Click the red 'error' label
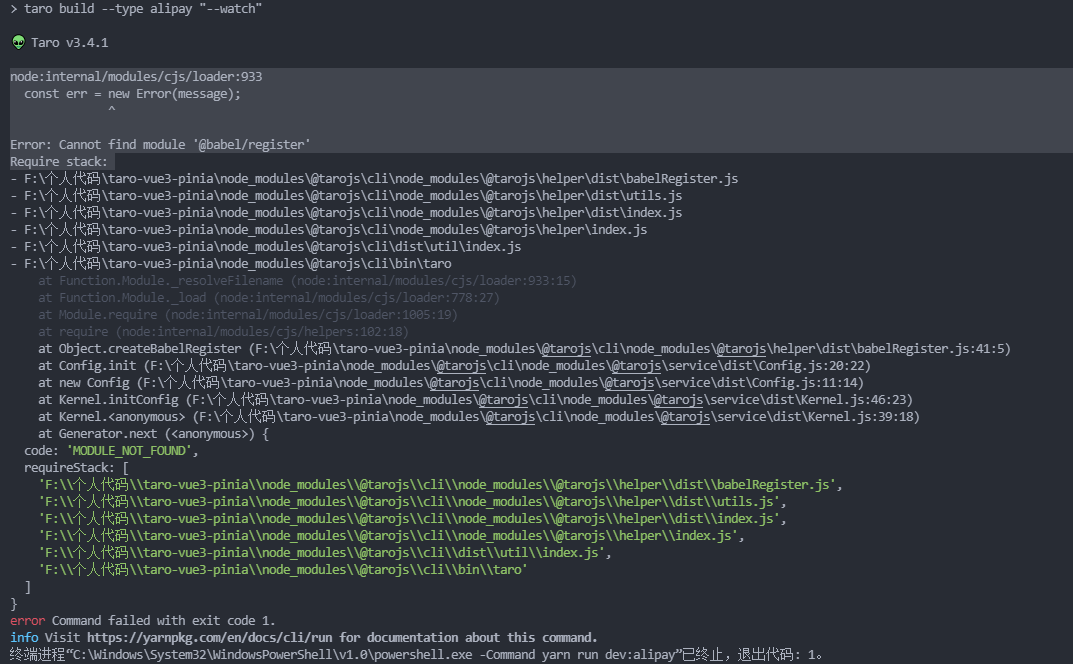 [27, 621]
